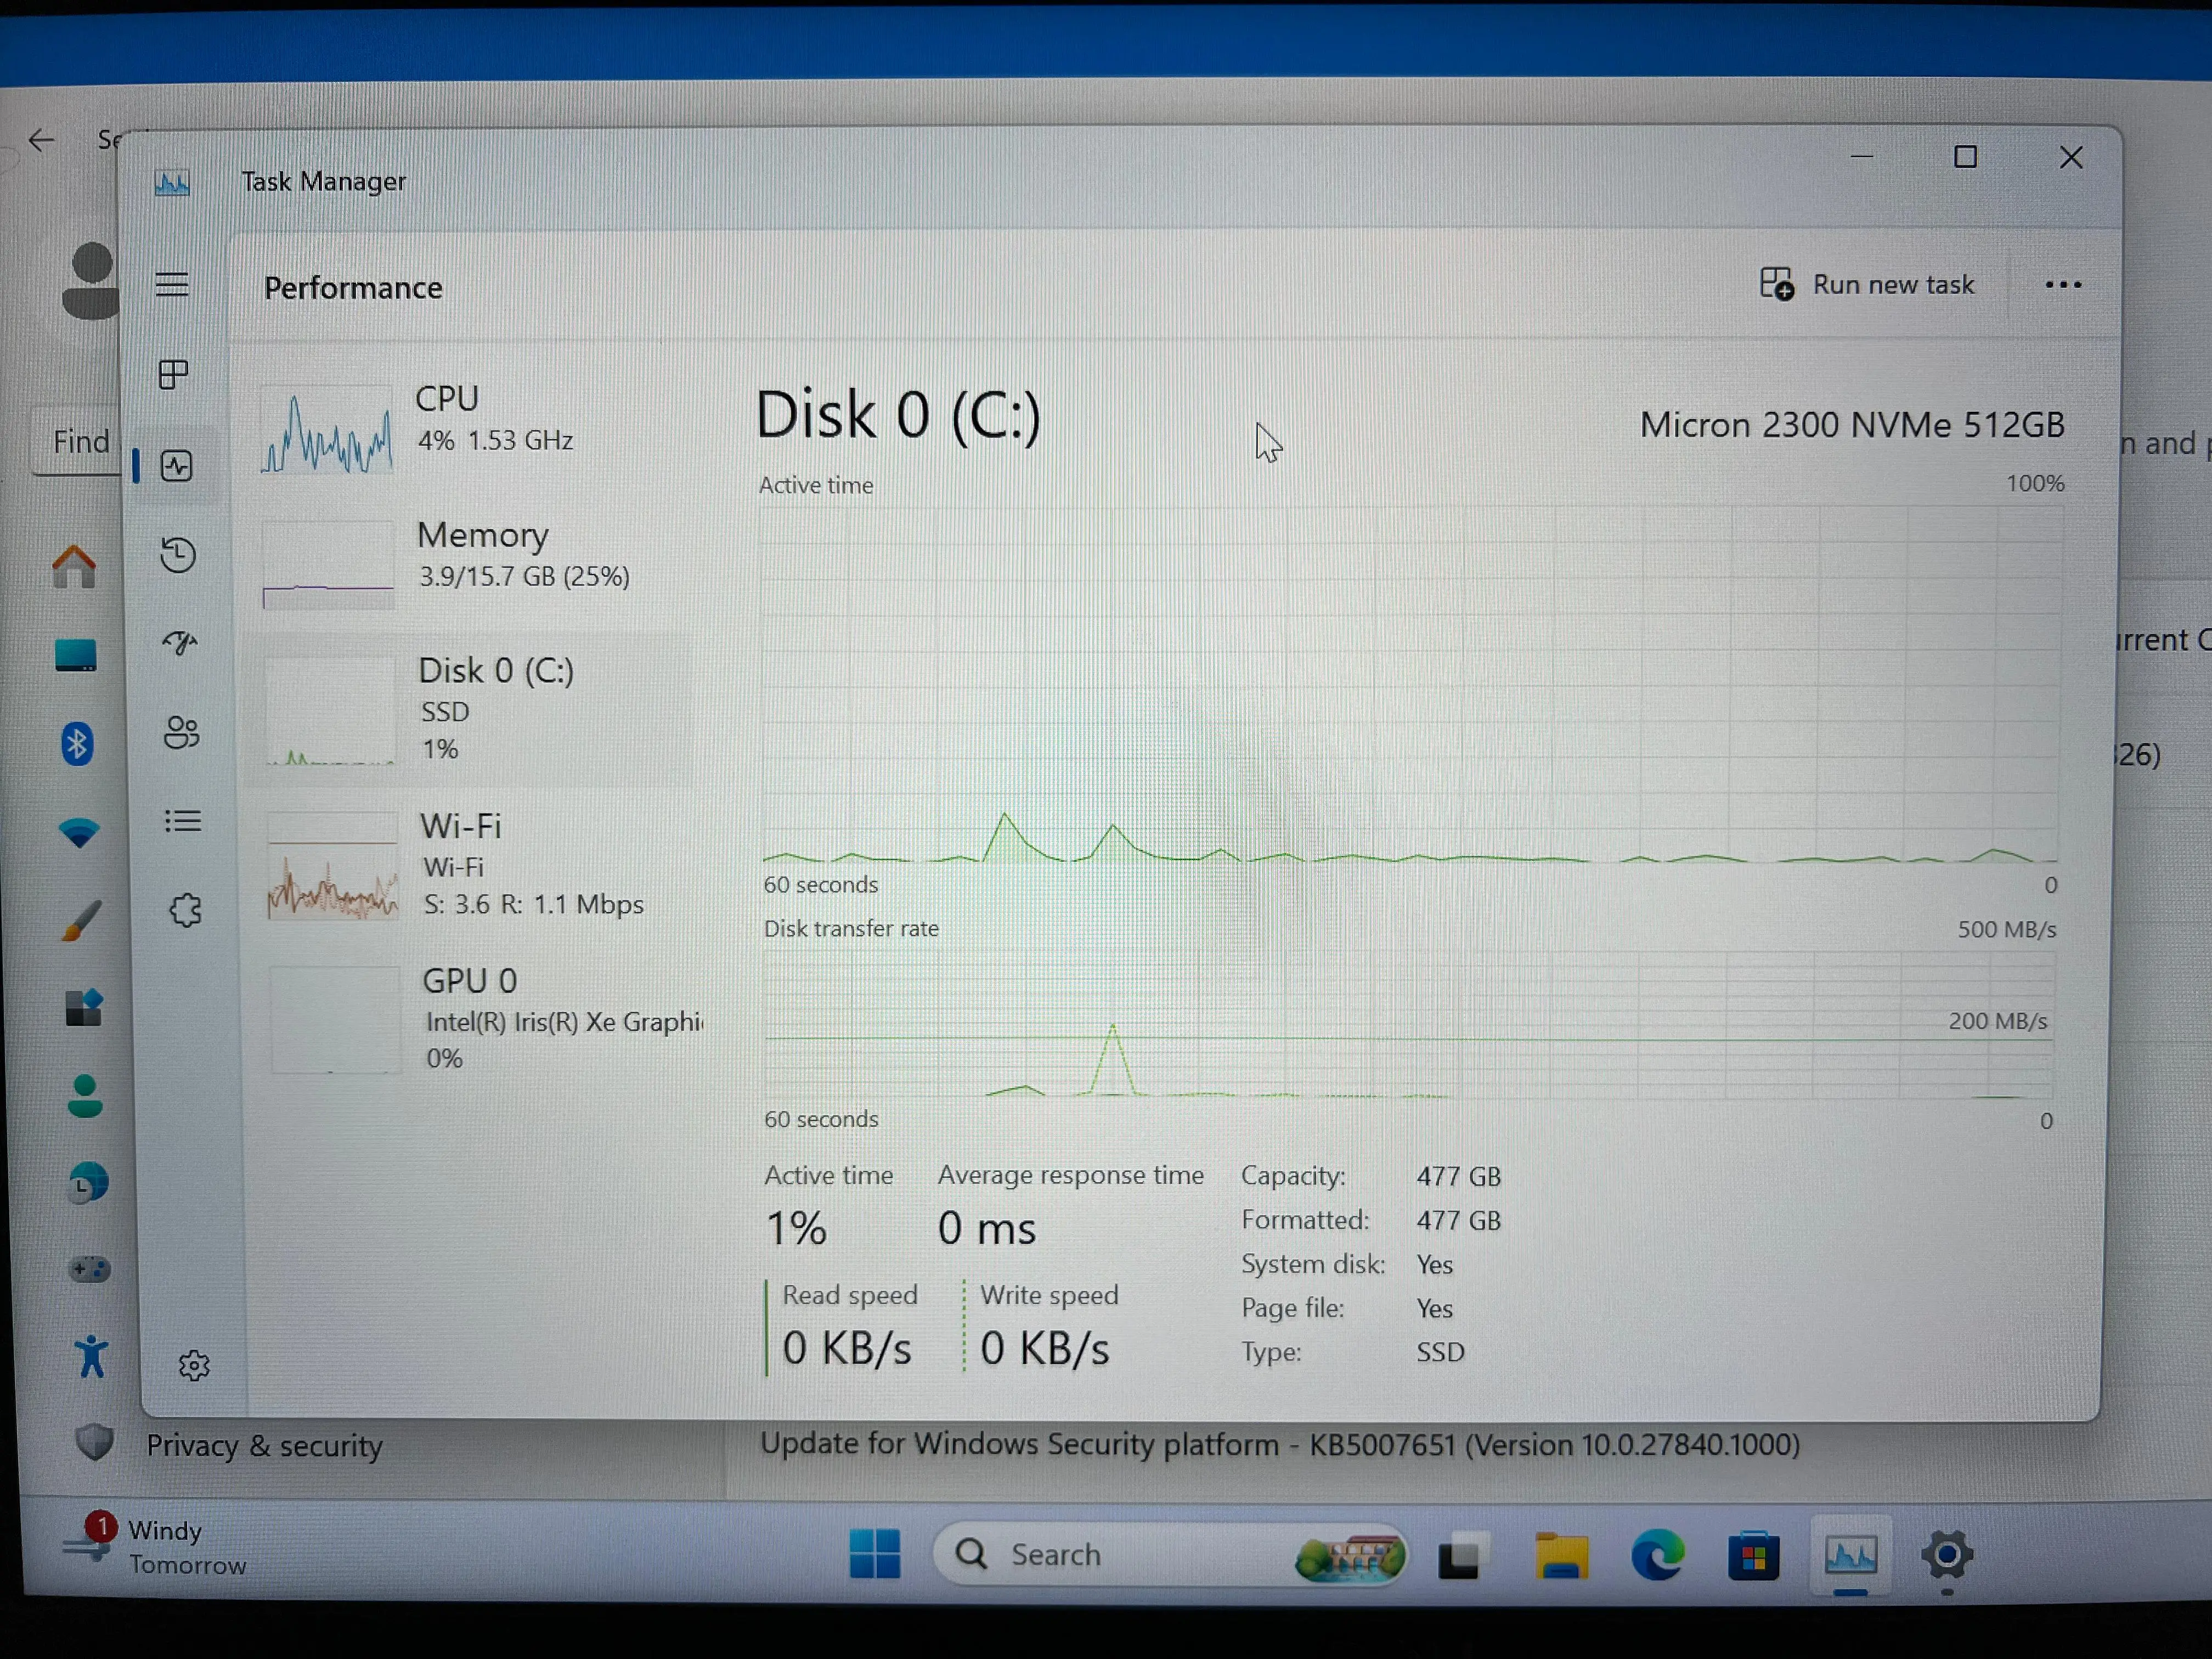Click the Disk transfer rate graph
The image size is (2212, 1659).
coord(1408,1025)
